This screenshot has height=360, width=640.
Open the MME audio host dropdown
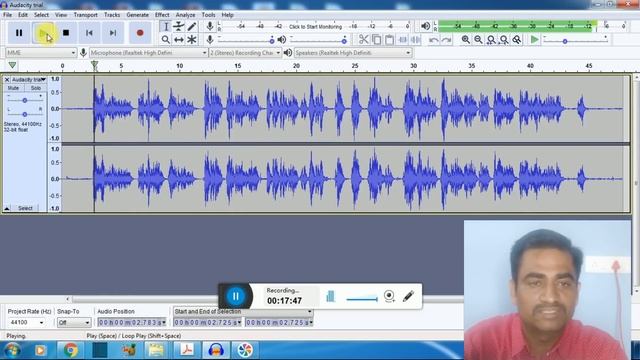41,53
